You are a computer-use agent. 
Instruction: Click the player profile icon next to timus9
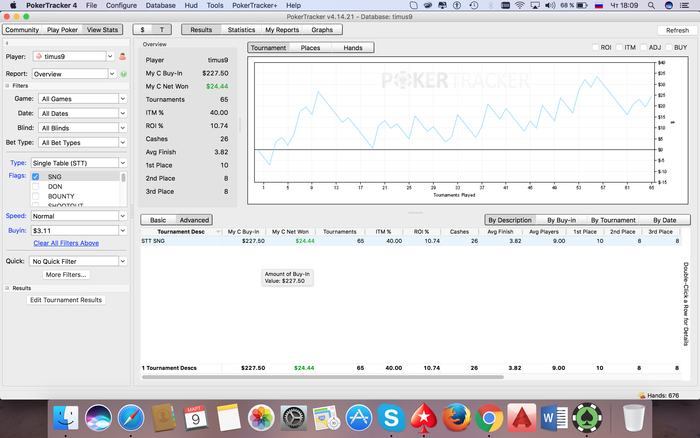click(x=122, y=57)
